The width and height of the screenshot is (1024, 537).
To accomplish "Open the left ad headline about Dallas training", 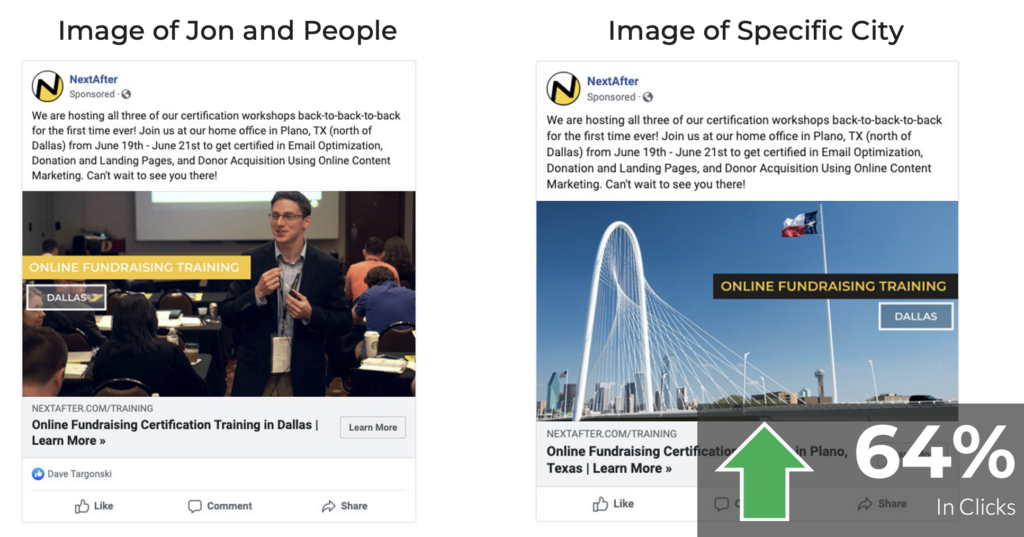I will (175, 432).
